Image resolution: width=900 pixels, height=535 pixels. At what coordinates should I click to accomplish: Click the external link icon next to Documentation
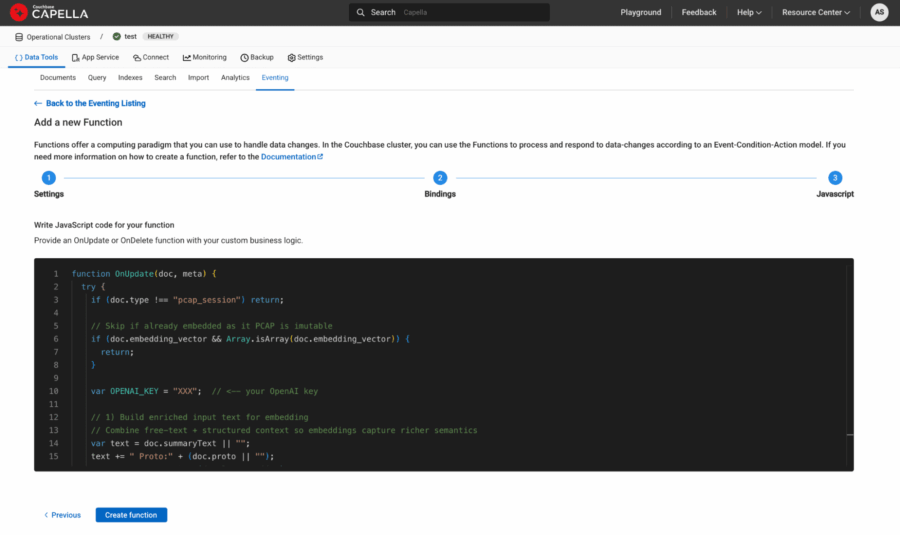pos(320,156)
